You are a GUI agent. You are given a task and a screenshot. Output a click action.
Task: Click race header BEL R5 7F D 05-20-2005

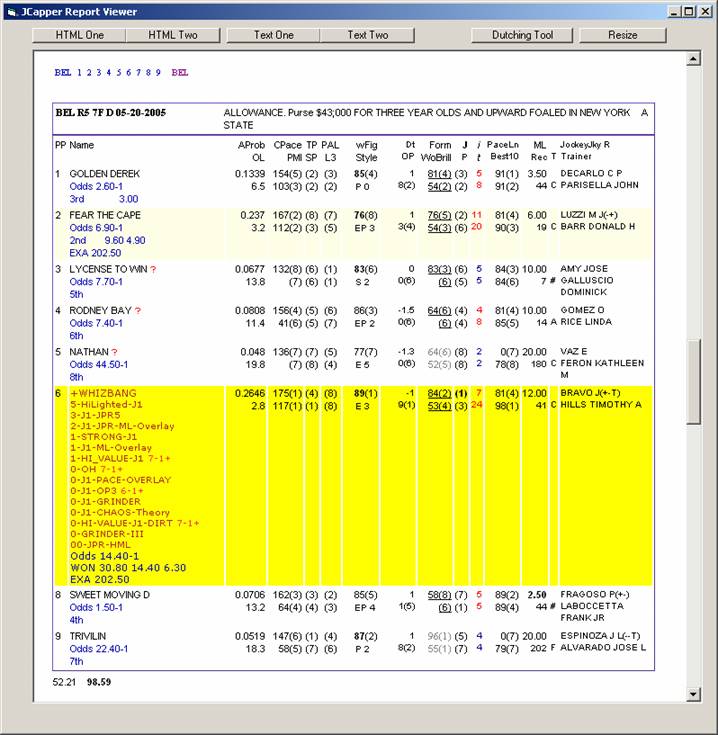(111, 112)
